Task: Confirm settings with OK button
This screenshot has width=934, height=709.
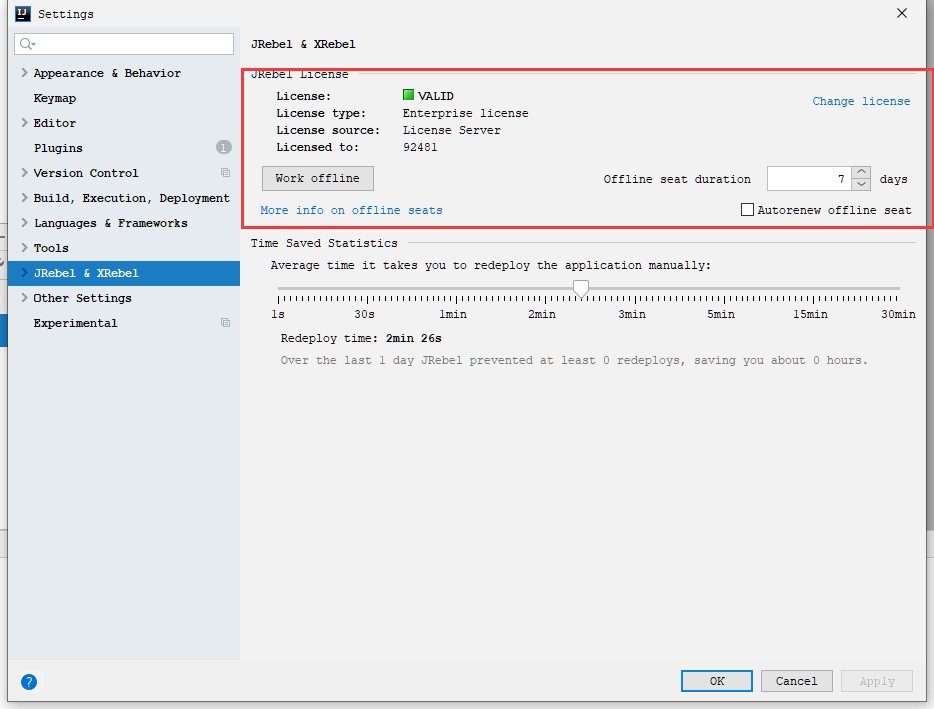Action: coord(717,681)
